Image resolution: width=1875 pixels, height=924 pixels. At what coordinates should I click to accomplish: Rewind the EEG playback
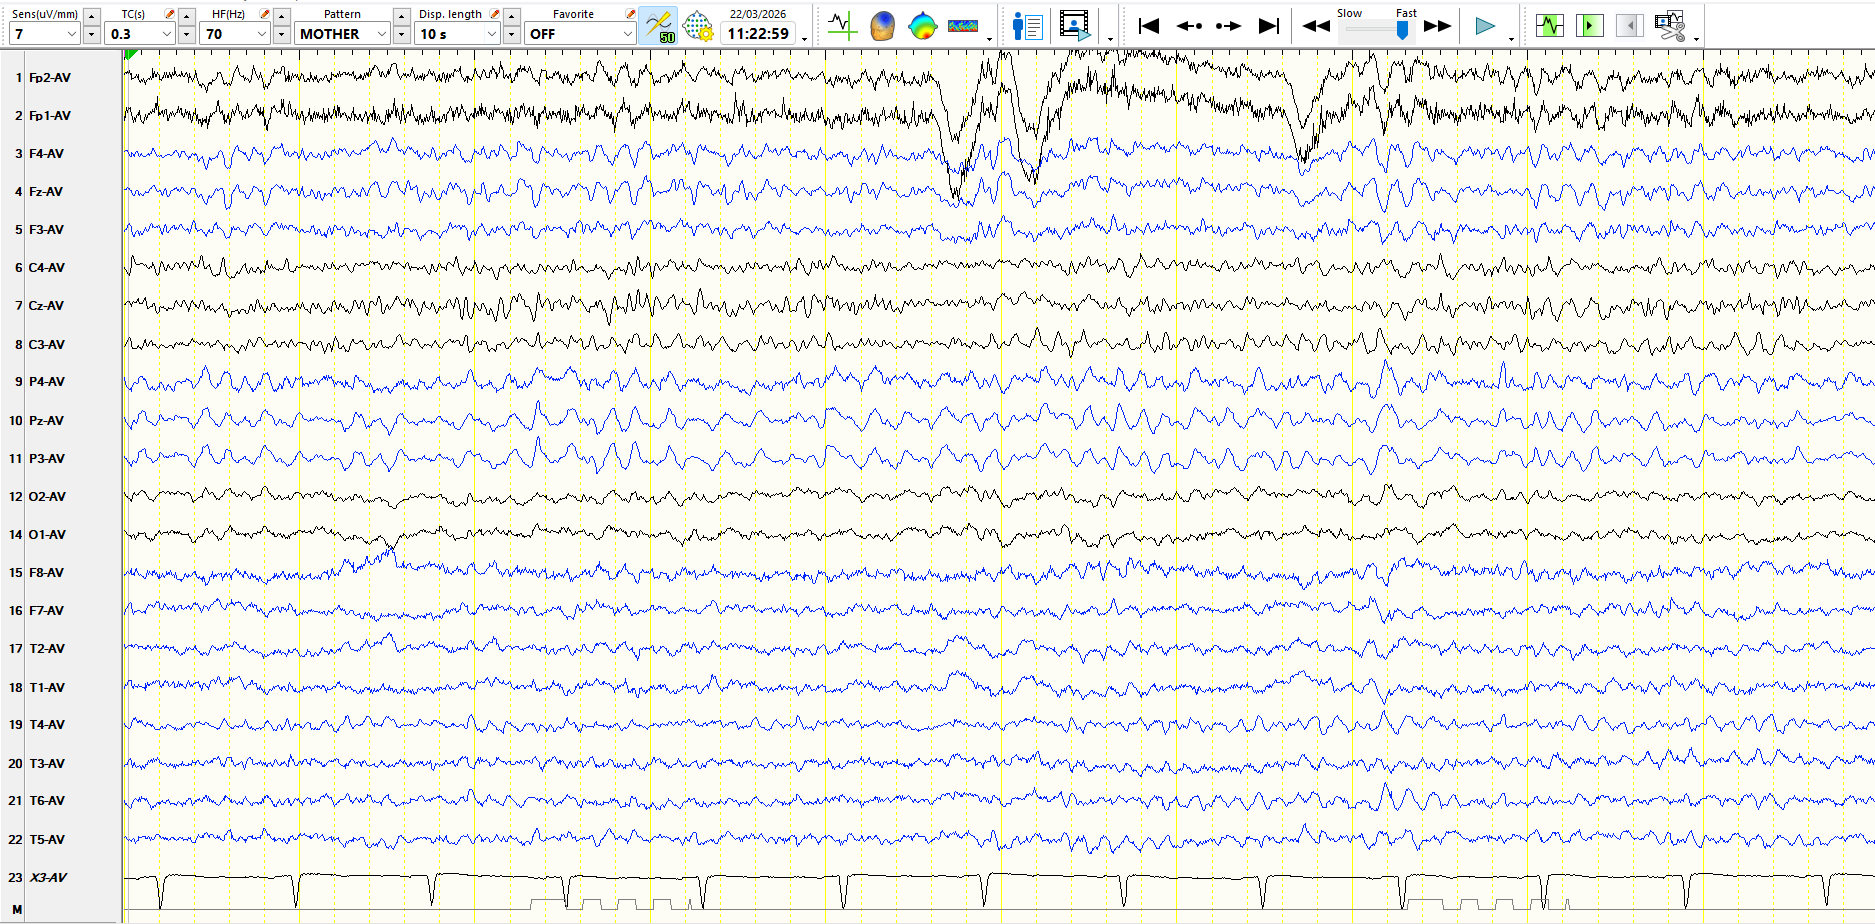[1316, 26]
